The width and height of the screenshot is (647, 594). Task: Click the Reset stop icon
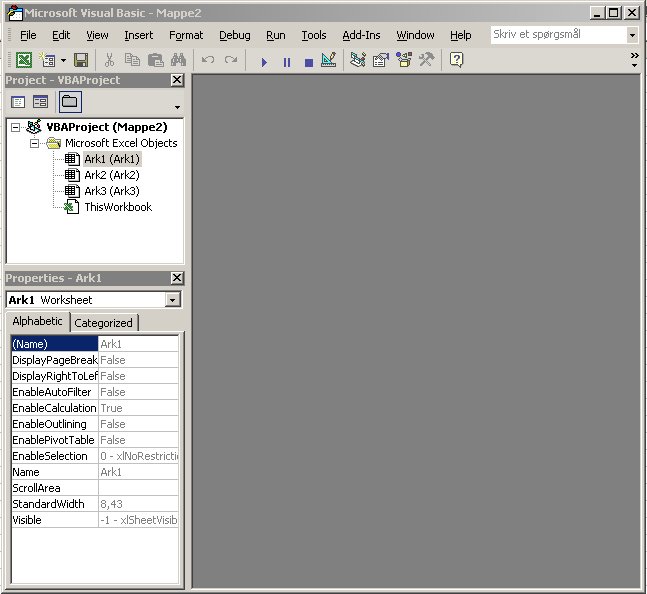[x=308, y=61]
